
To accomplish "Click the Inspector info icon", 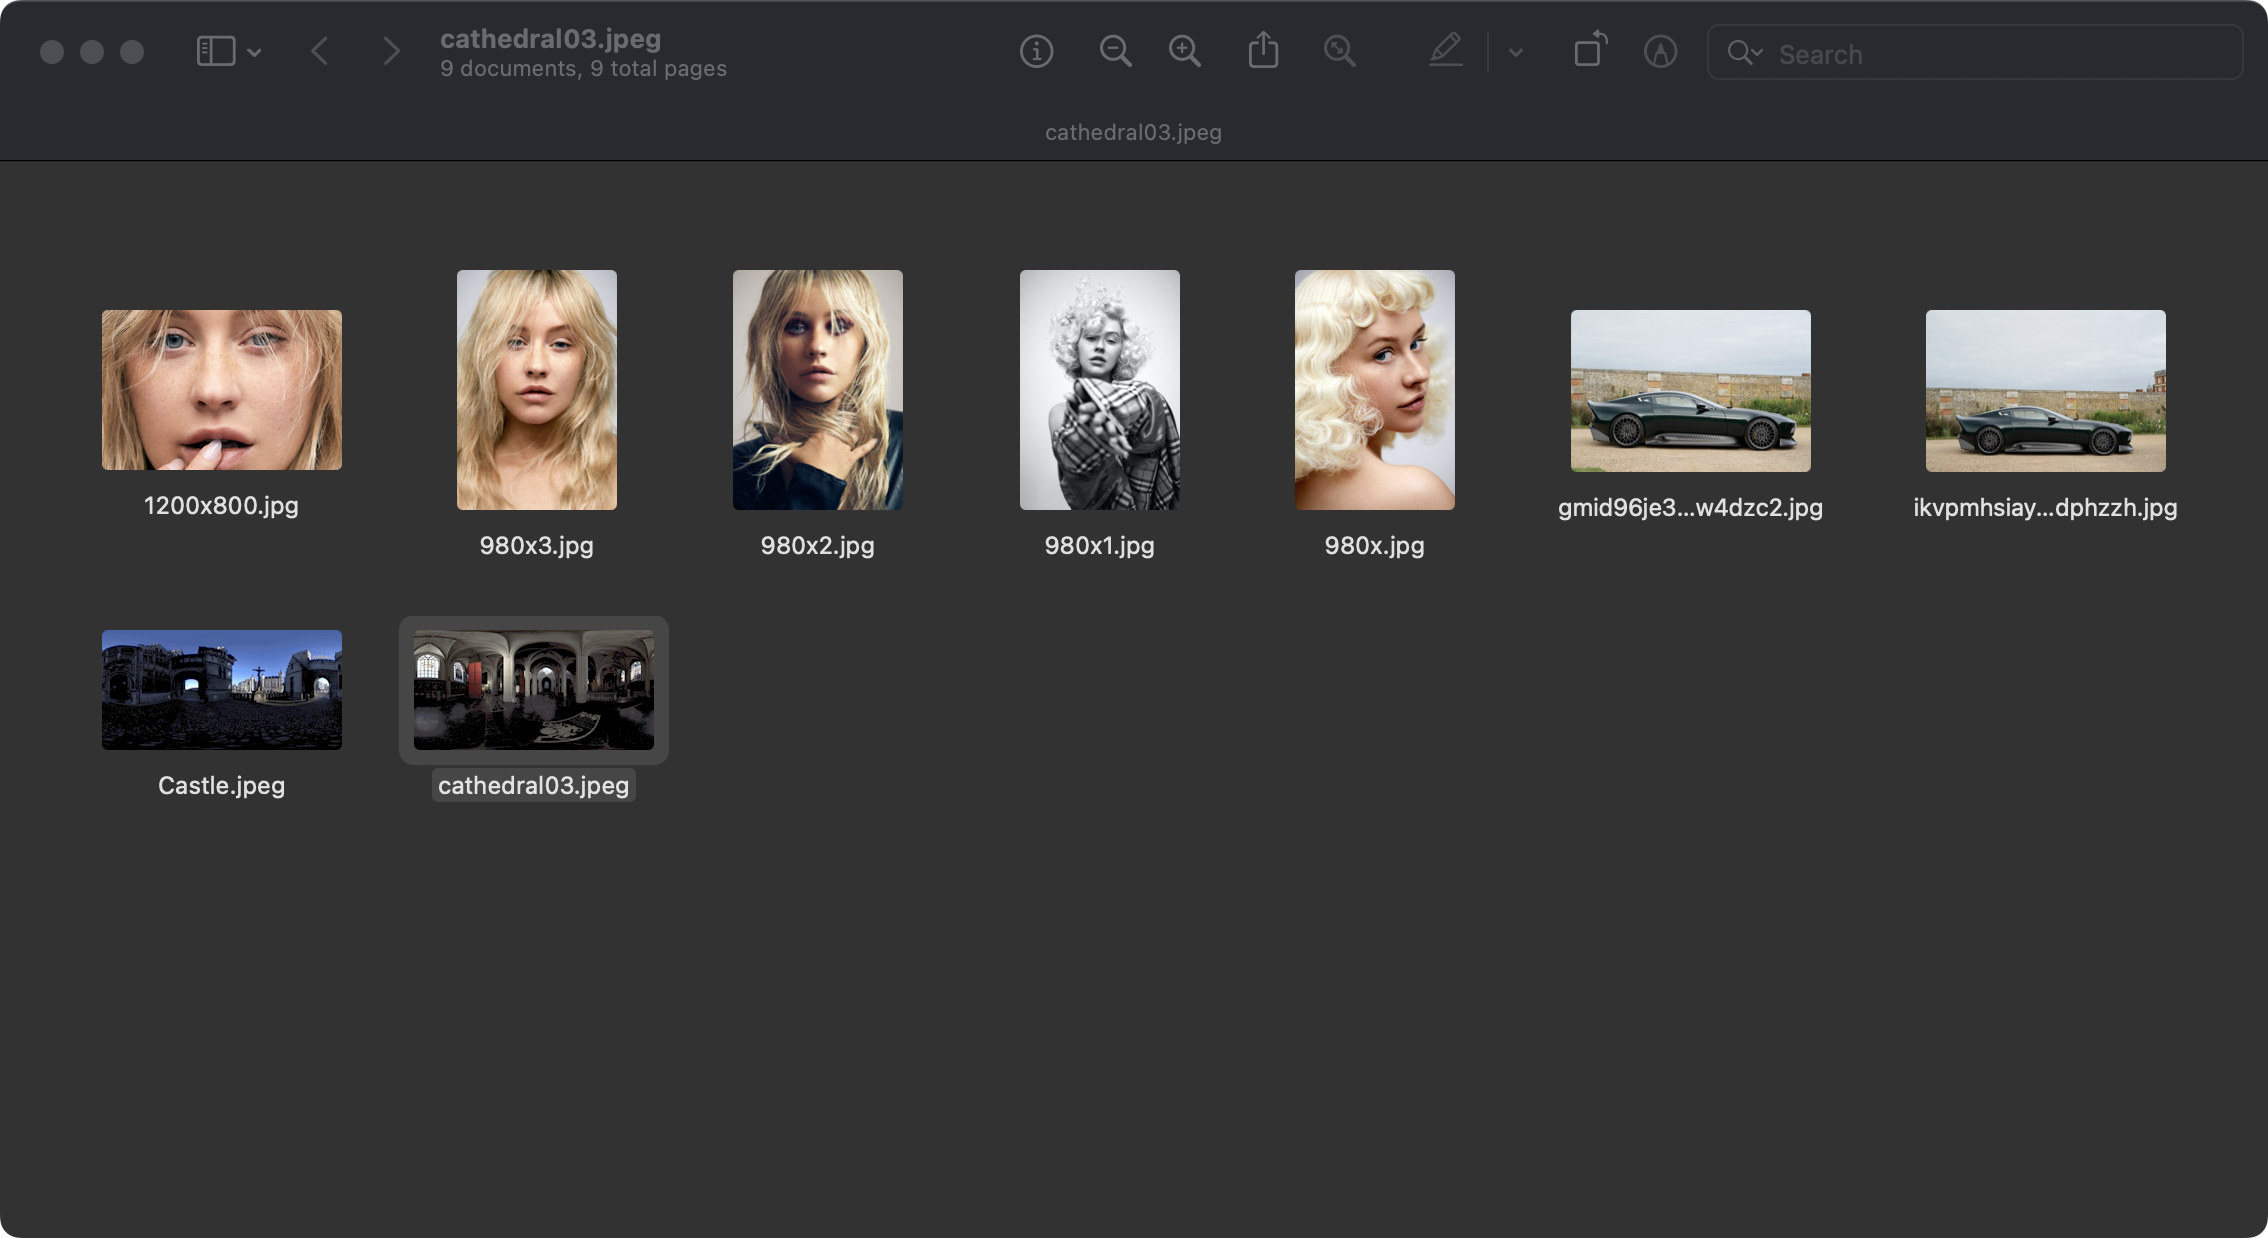I will pyautogui.click(x=1036, y=51).
